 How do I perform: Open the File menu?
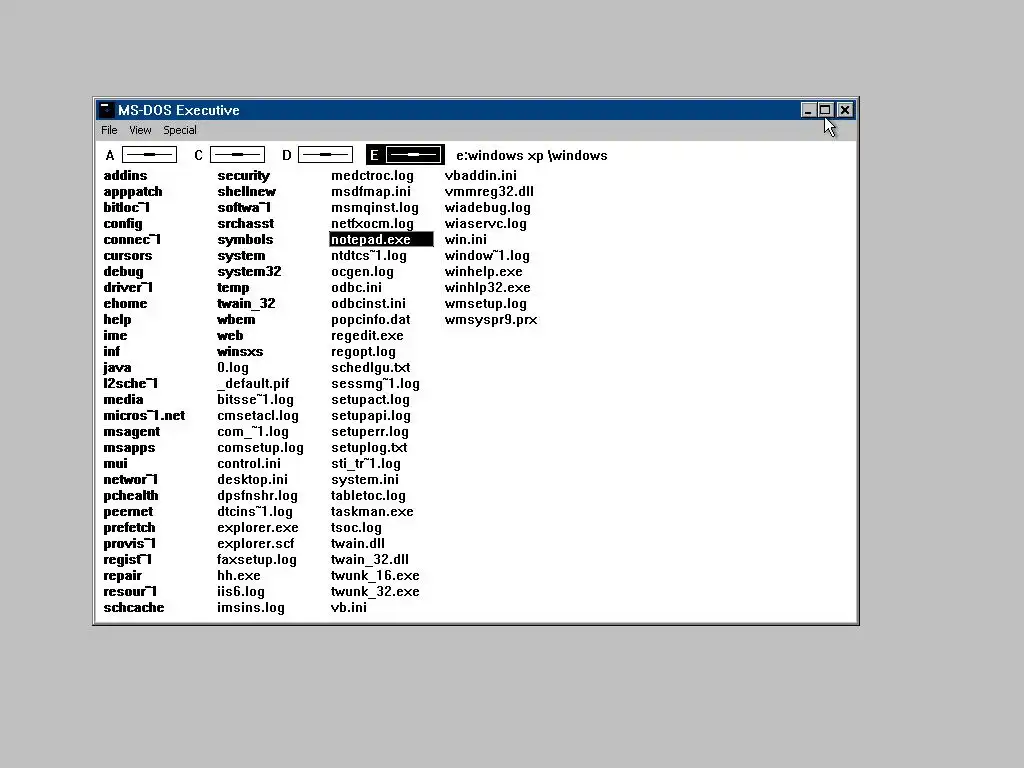click(x=109, y=130)
